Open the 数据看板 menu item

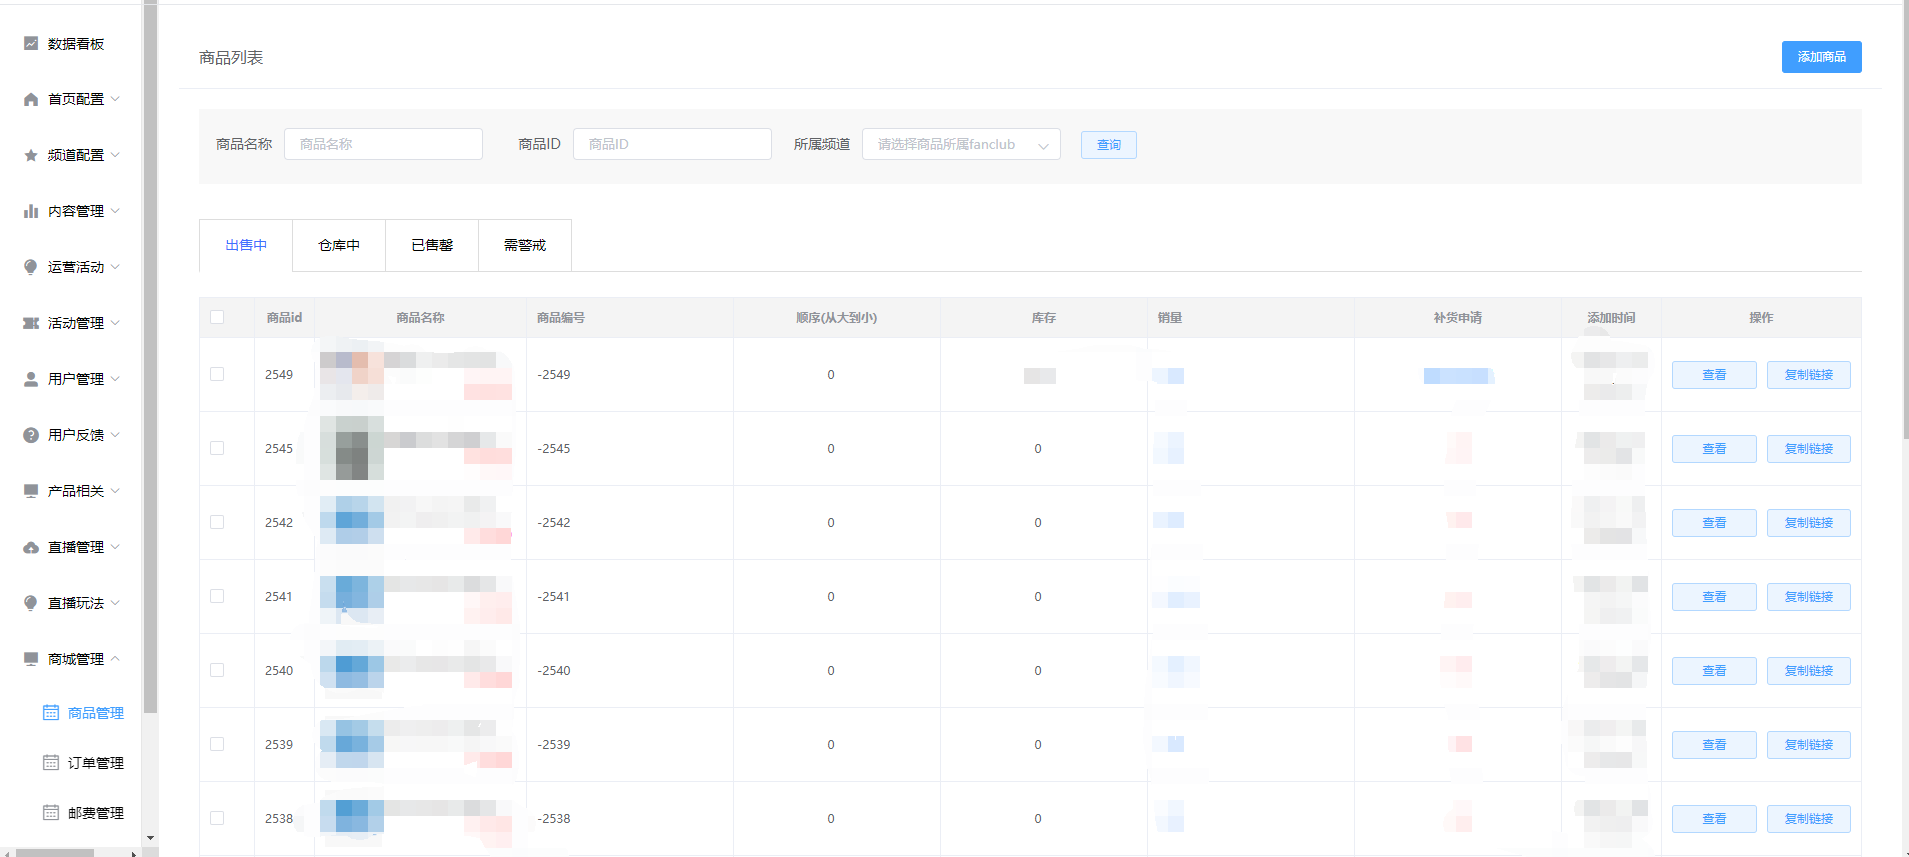76,43
